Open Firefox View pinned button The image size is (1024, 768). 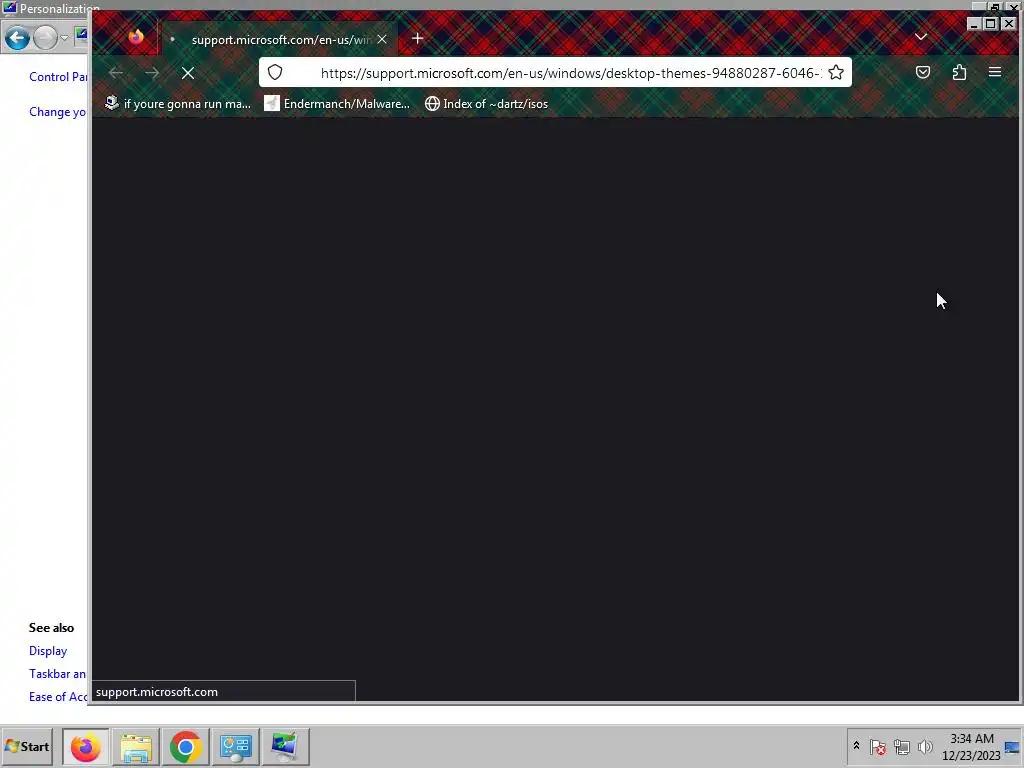coord(136,37)
